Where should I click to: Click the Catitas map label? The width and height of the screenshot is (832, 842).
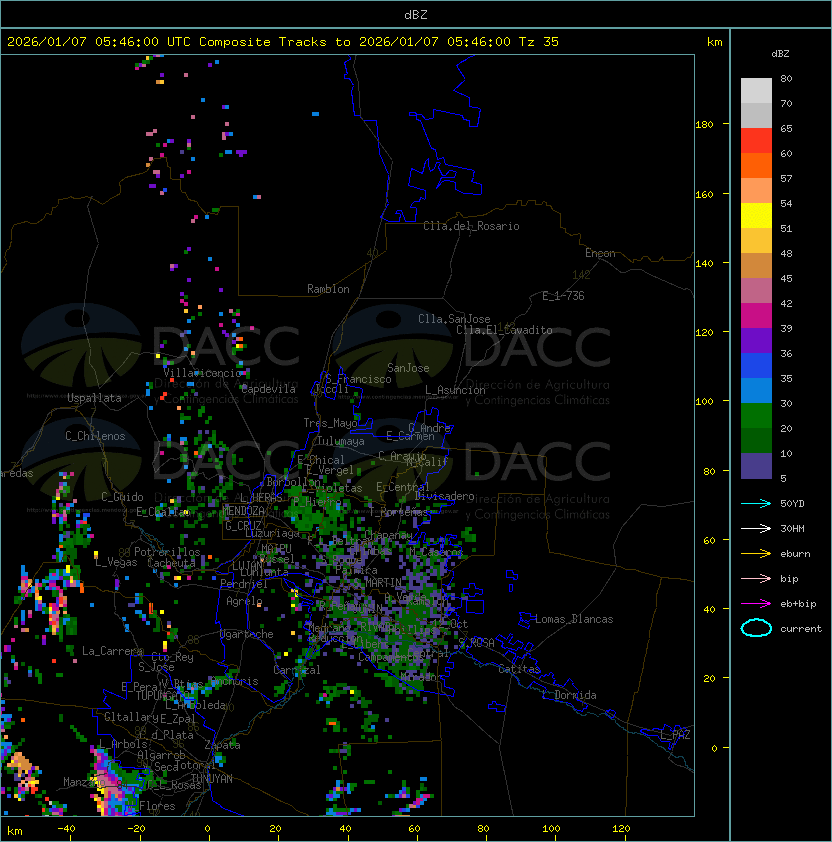point(519,669)
